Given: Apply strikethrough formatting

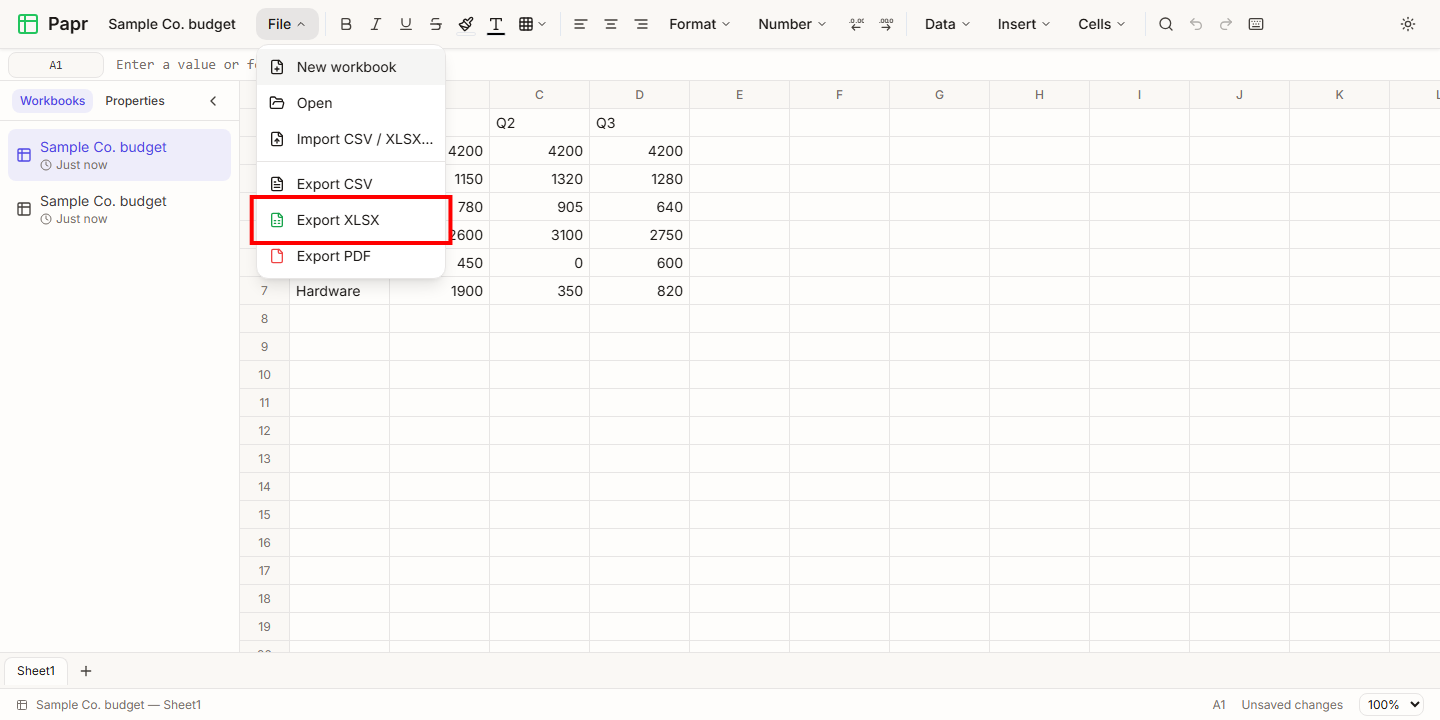Looking at the screenshot, I should [436, 24].
